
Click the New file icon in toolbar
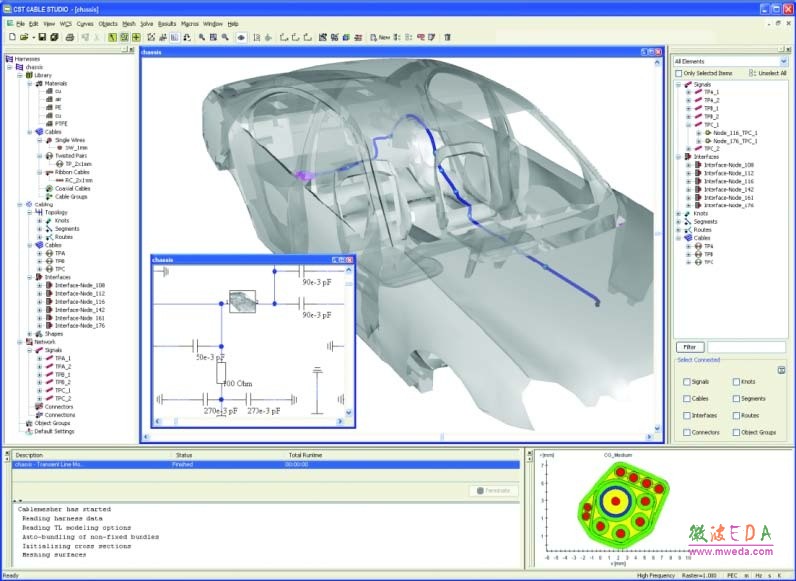(x=12, y=37)
